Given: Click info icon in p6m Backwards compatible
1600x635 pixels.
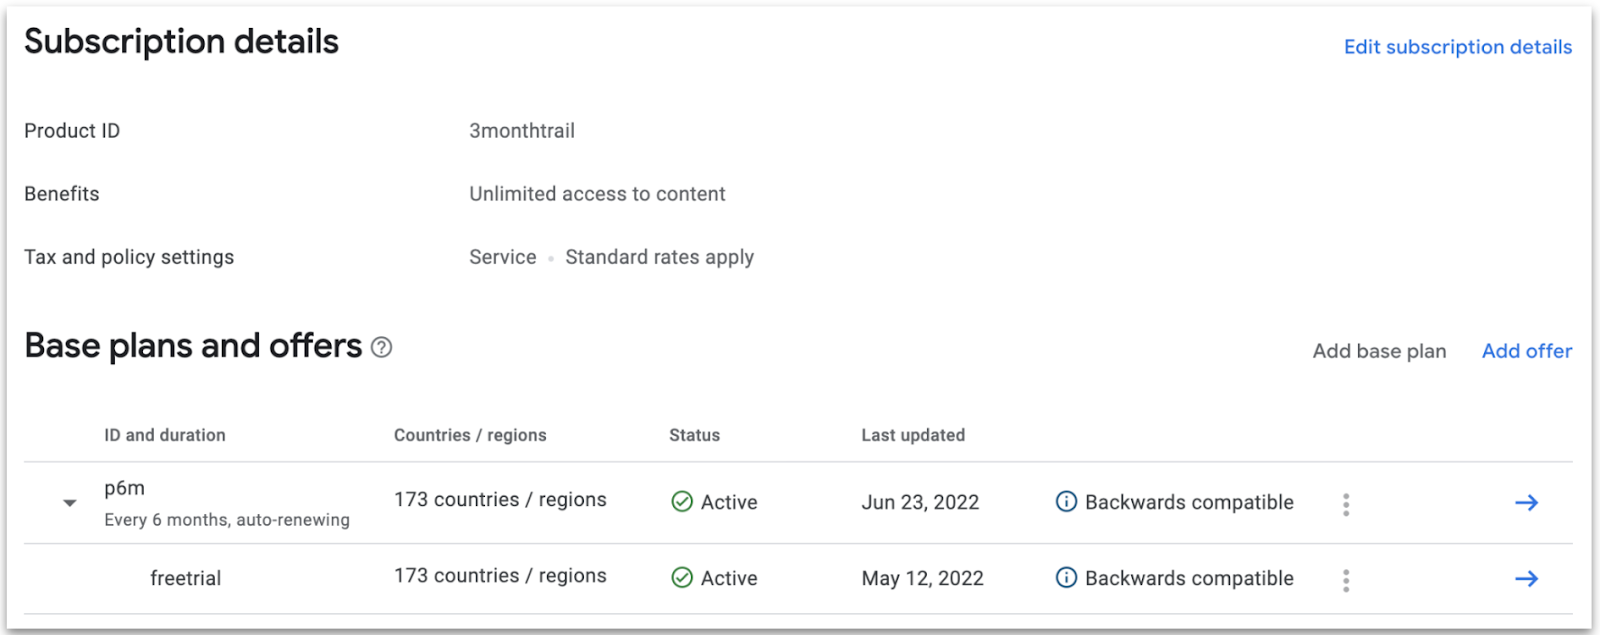Looking at the screenshot, I should [1066, 502].
